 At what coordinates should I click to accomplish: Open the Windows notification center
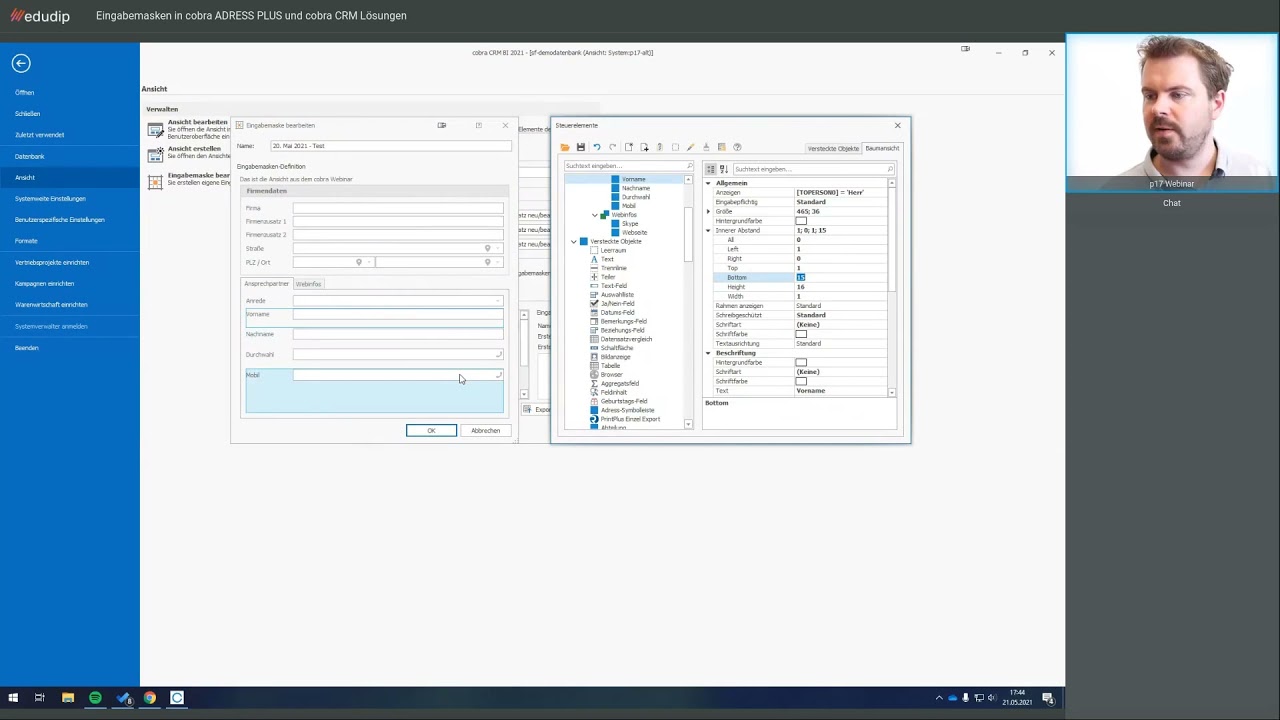1048,698
